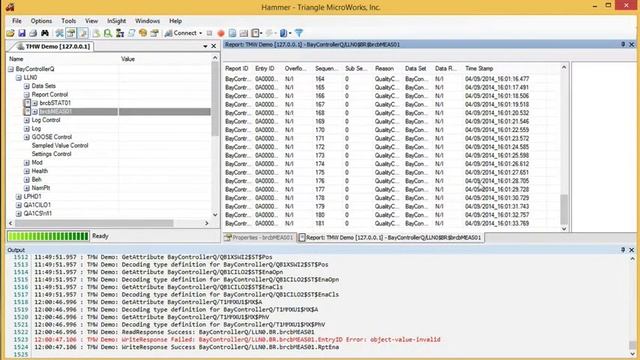Click the Save floppy disk icon
640x360 pixels.
click(22, 33)
